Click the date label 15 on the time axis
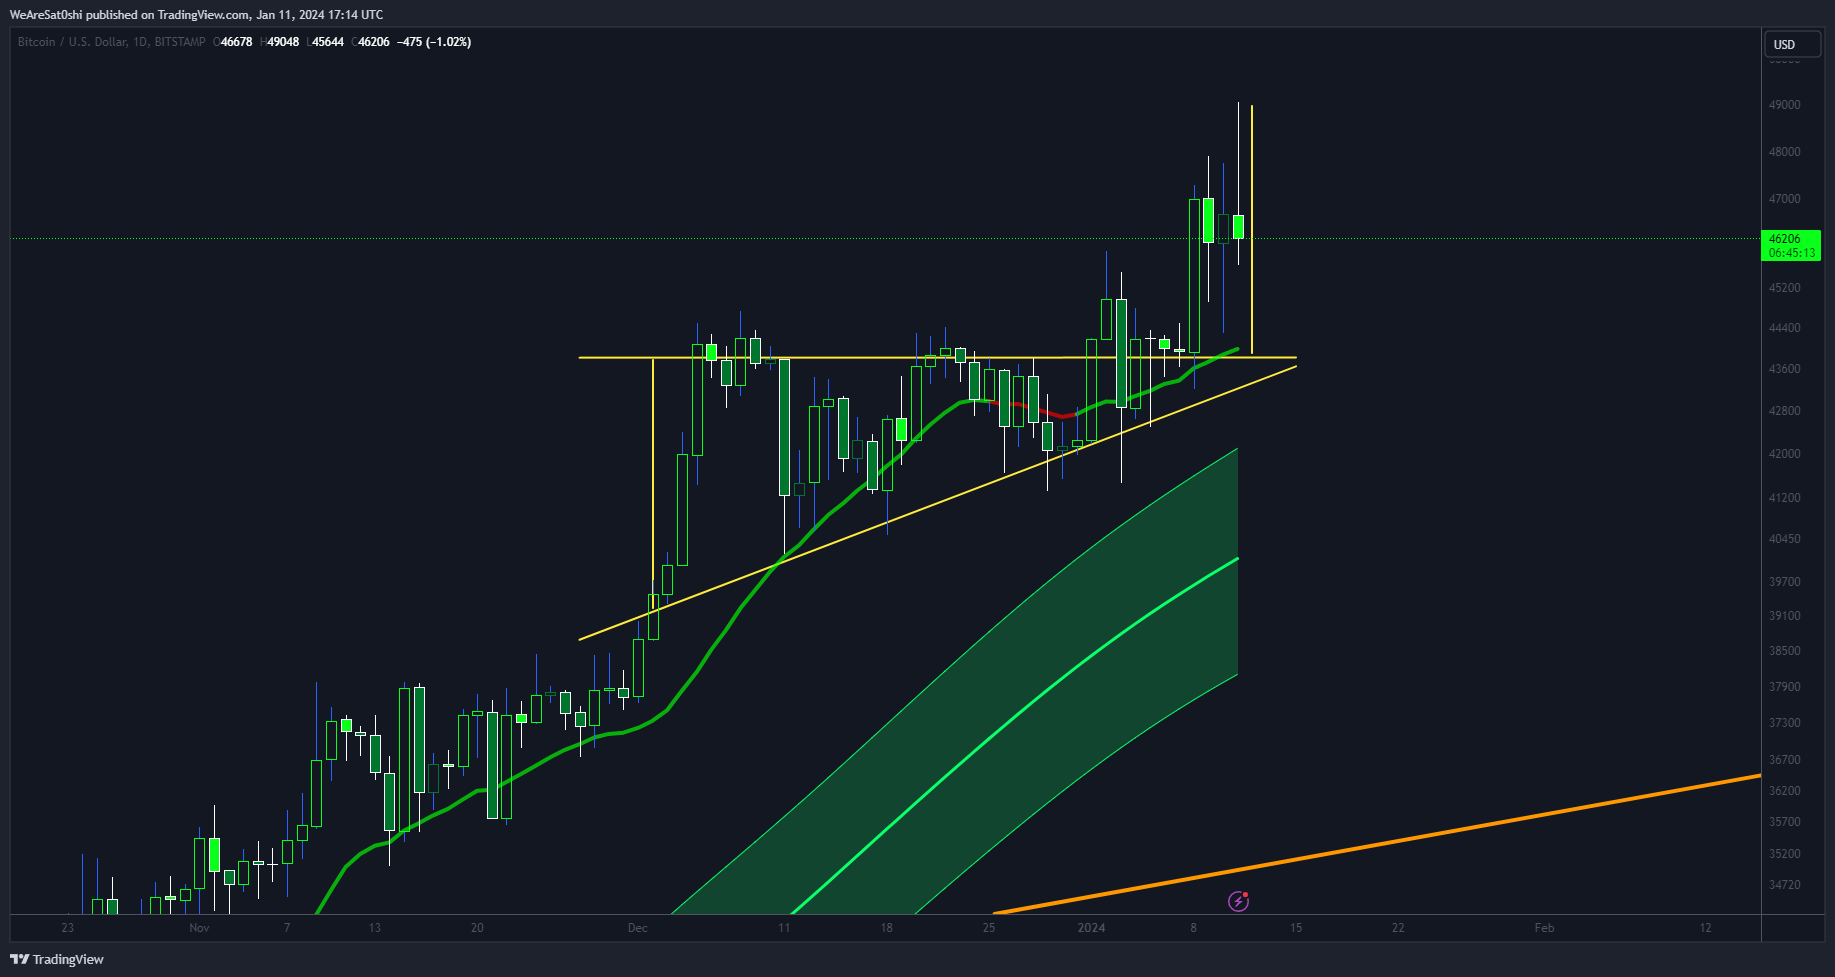The width and height of the screenshot is (1835, 977). 1296,928
